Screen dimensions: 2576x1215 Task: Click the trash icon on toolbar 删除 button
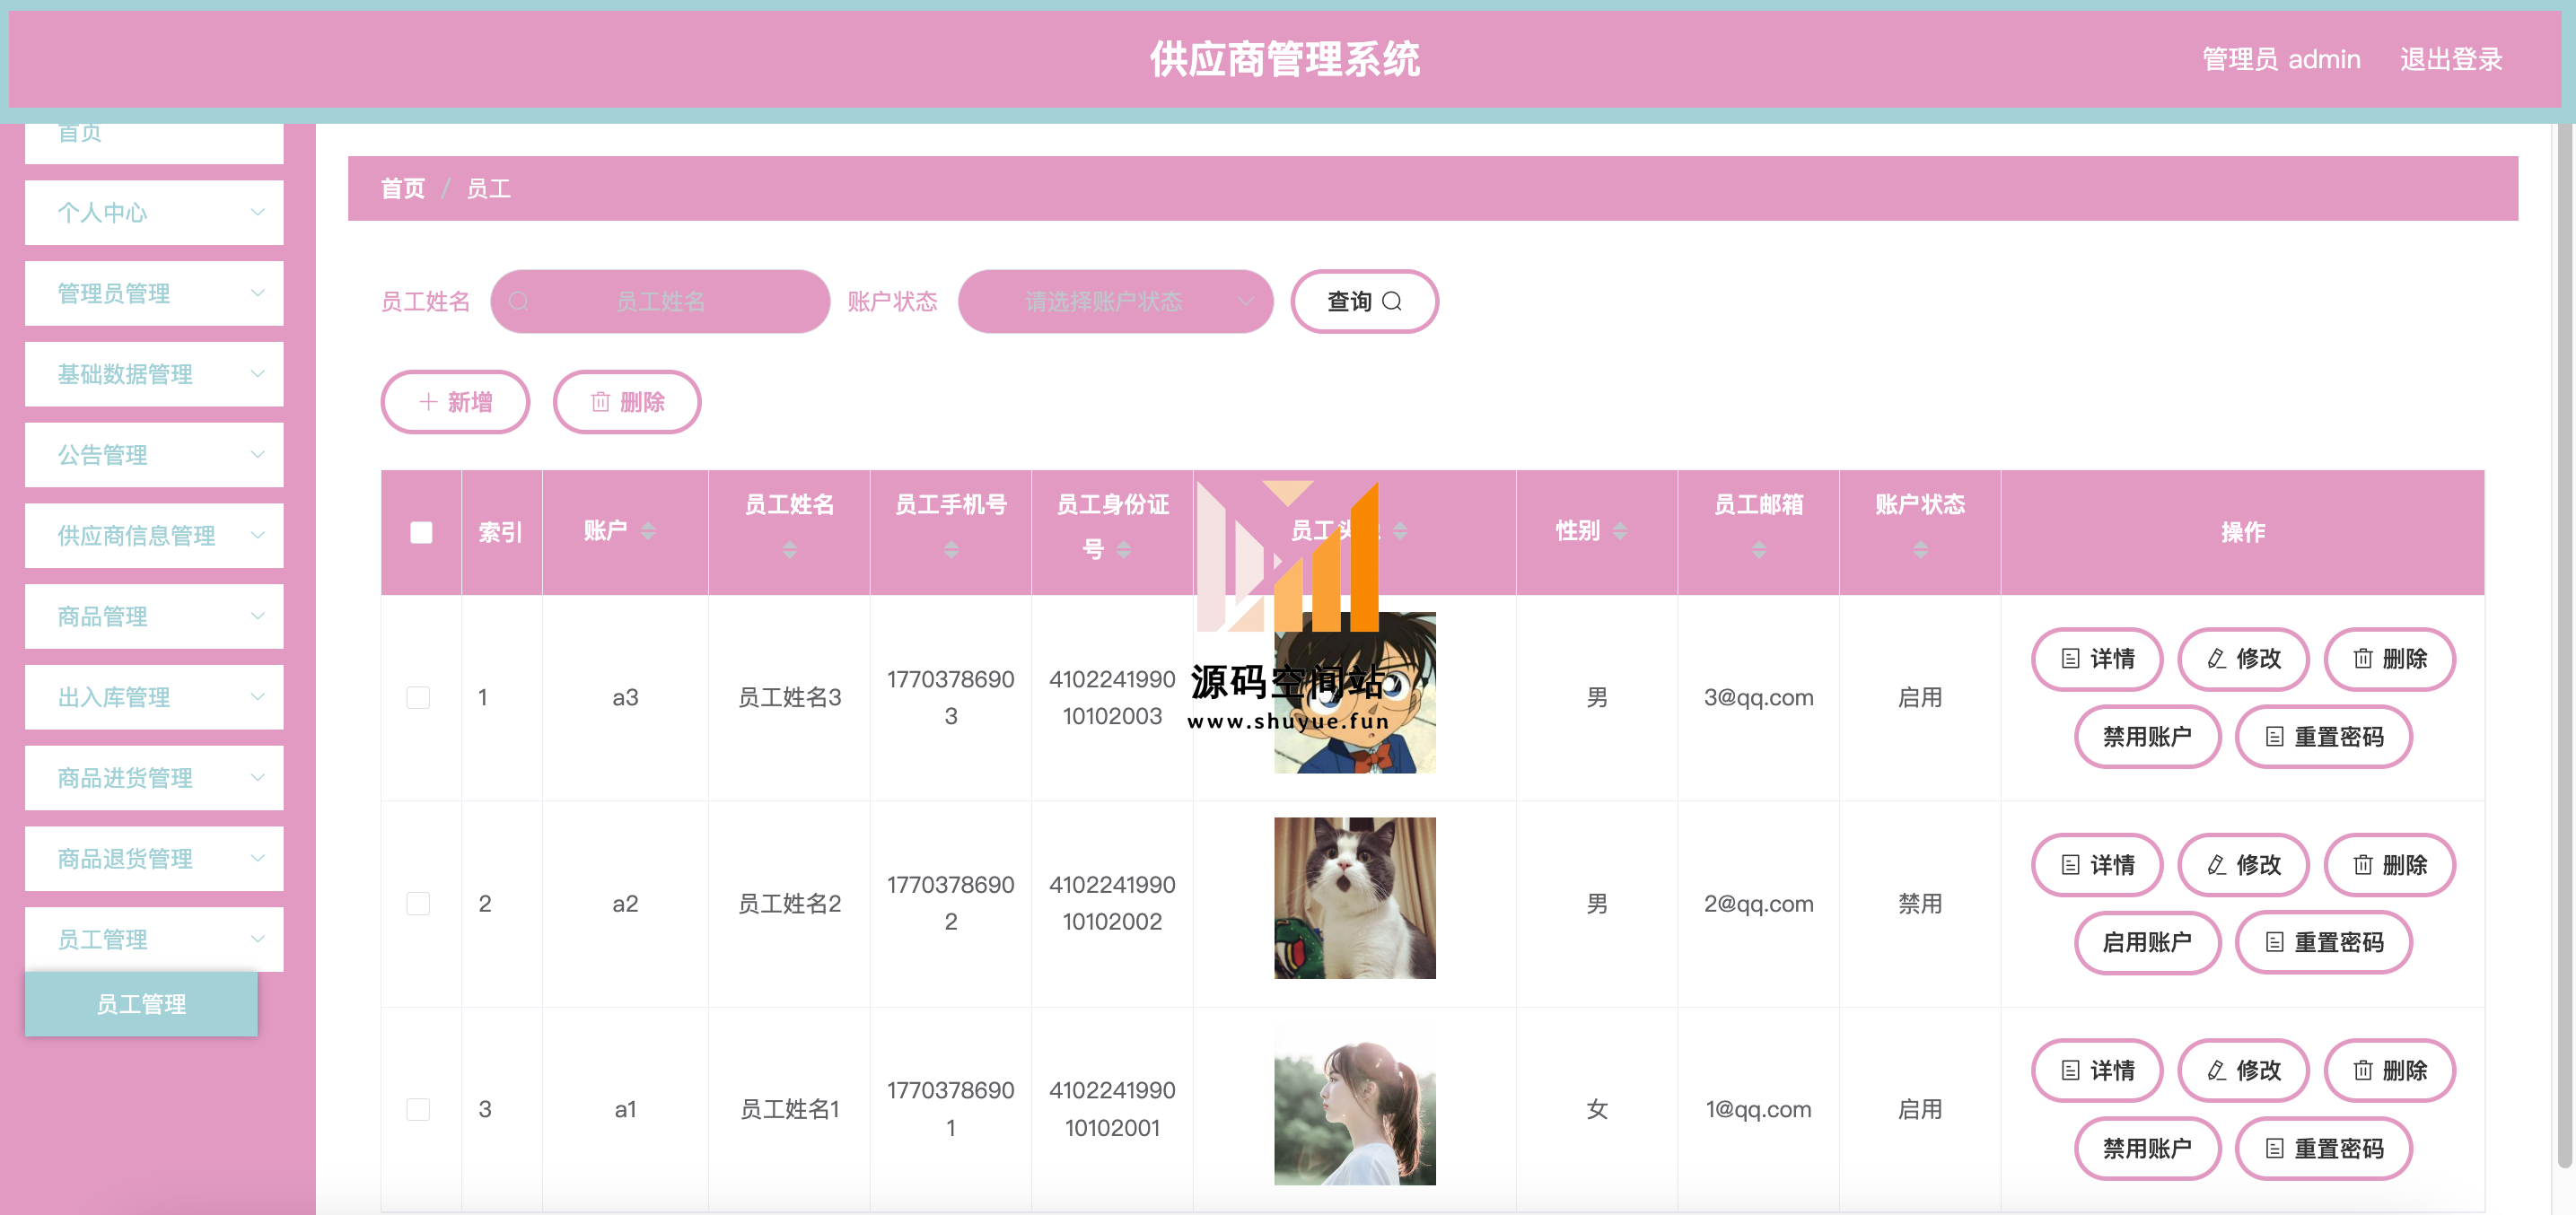(x=600, y=402)
